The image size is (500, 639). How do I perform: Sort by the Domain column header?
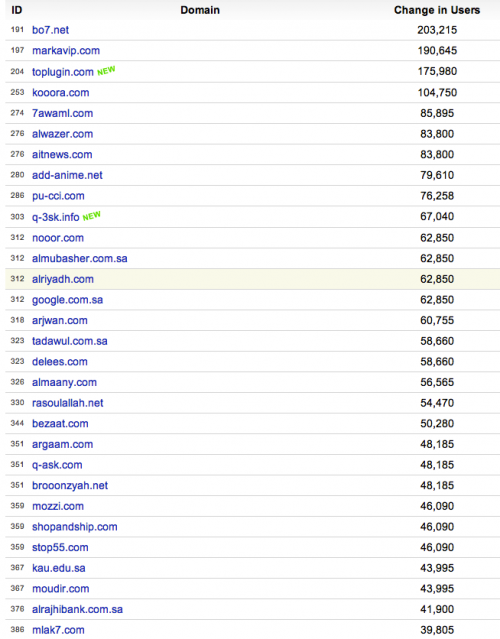click(200, 10)
